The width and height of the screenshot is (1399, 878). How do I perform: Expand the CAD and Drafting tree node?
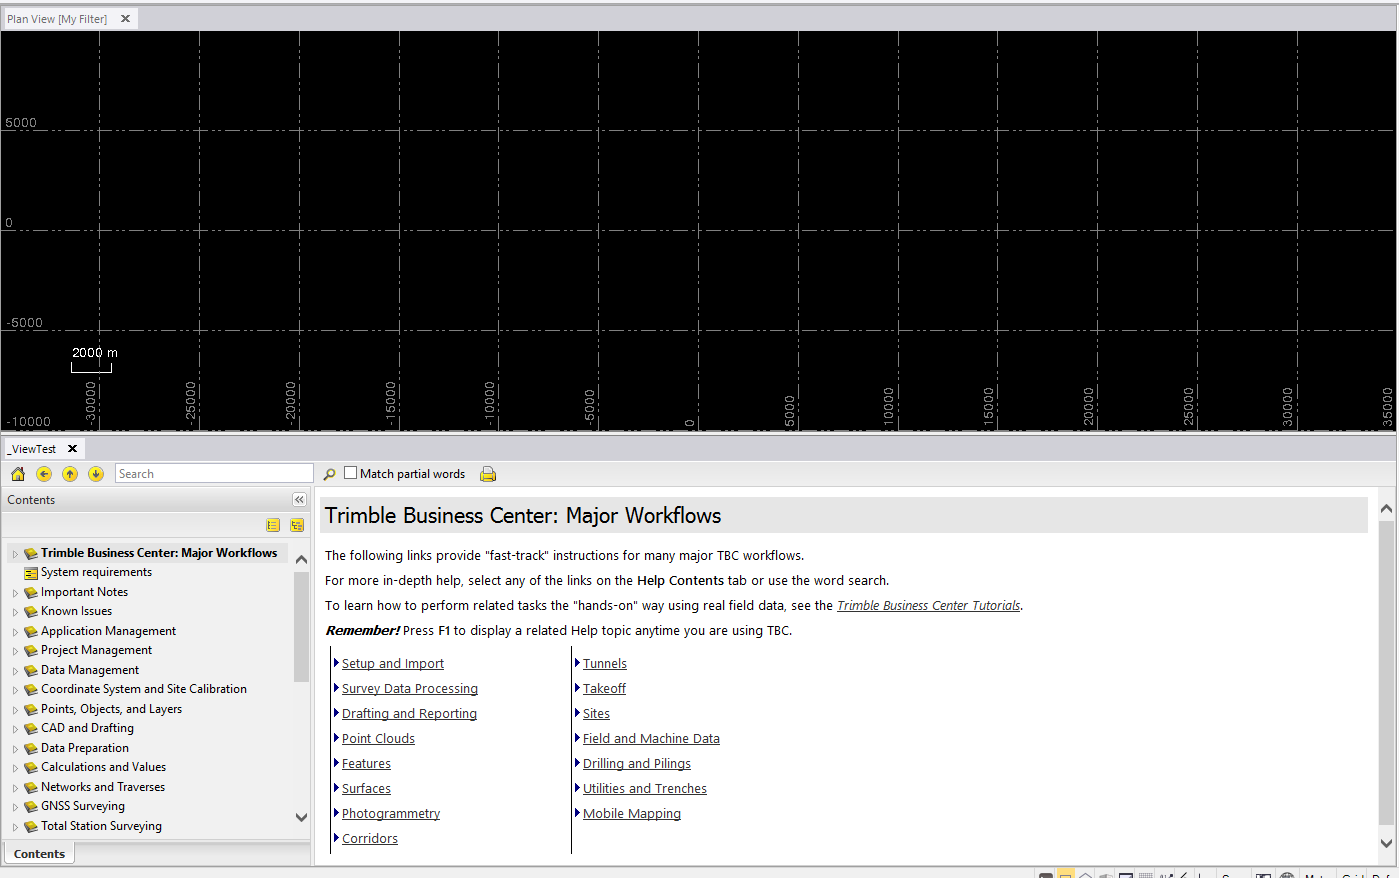click(15, 729)
